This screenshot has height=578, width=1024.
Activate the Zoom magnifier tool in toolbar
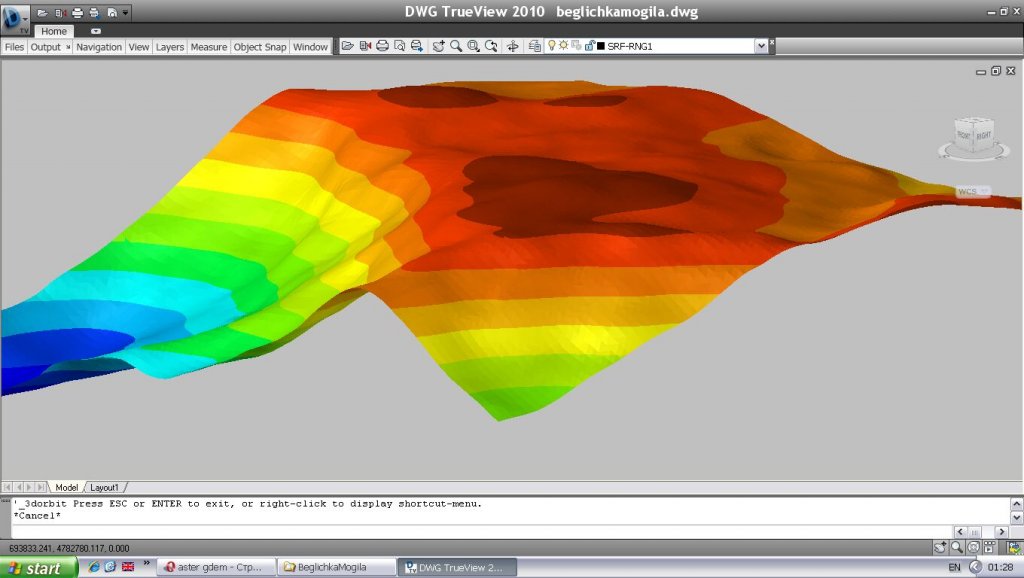(x=456, y=46)
